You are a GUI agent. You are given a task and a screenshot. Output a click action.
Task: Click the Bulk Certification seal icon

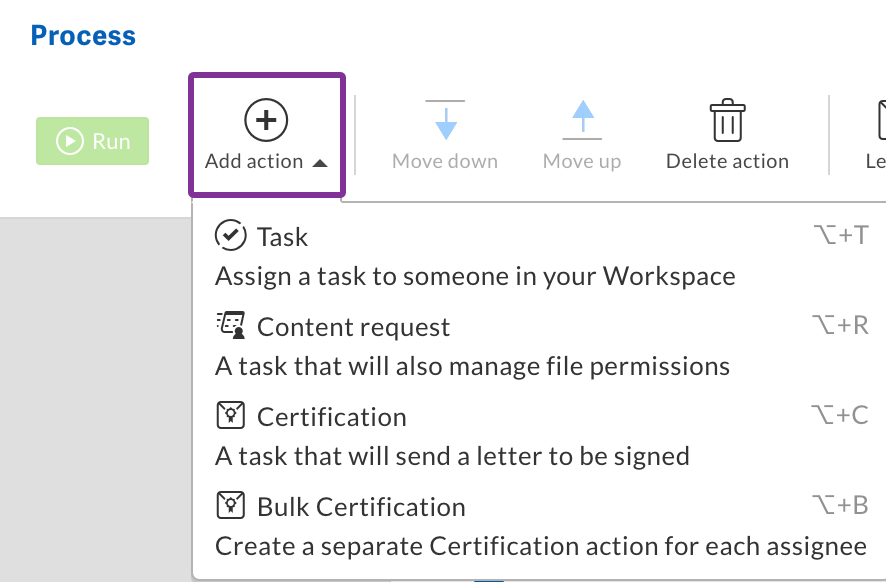coord(231,505)
